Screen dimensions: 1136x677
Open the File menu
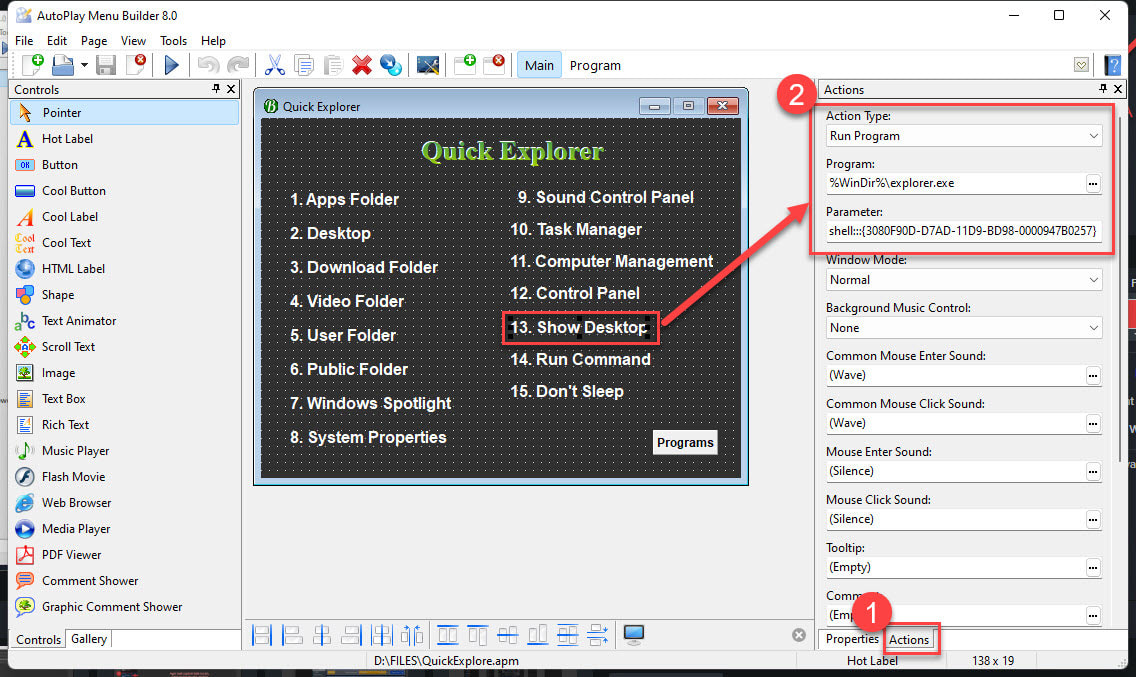tap(24, 41)
